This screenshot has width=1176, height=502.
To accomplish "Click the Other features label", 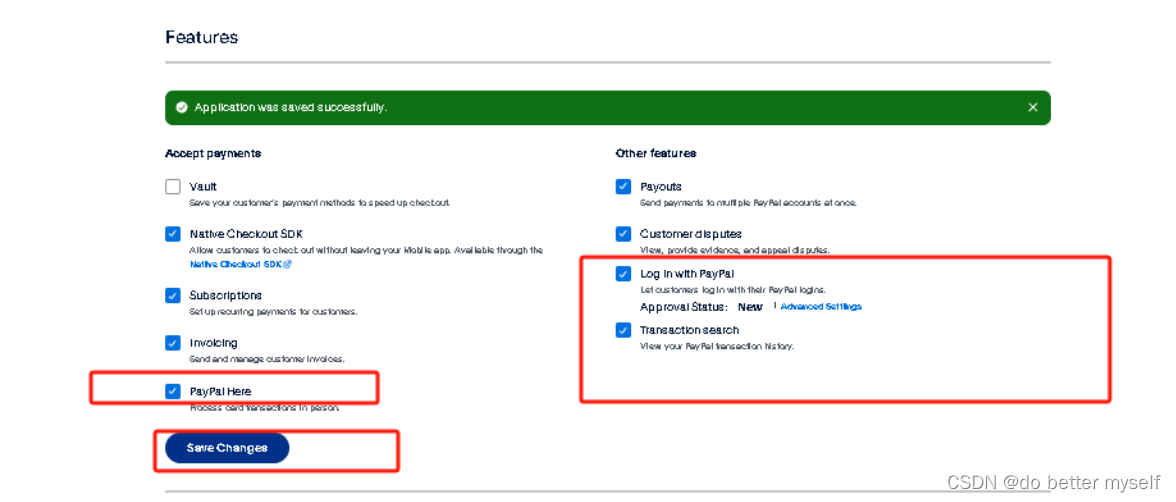I will 656,153.
